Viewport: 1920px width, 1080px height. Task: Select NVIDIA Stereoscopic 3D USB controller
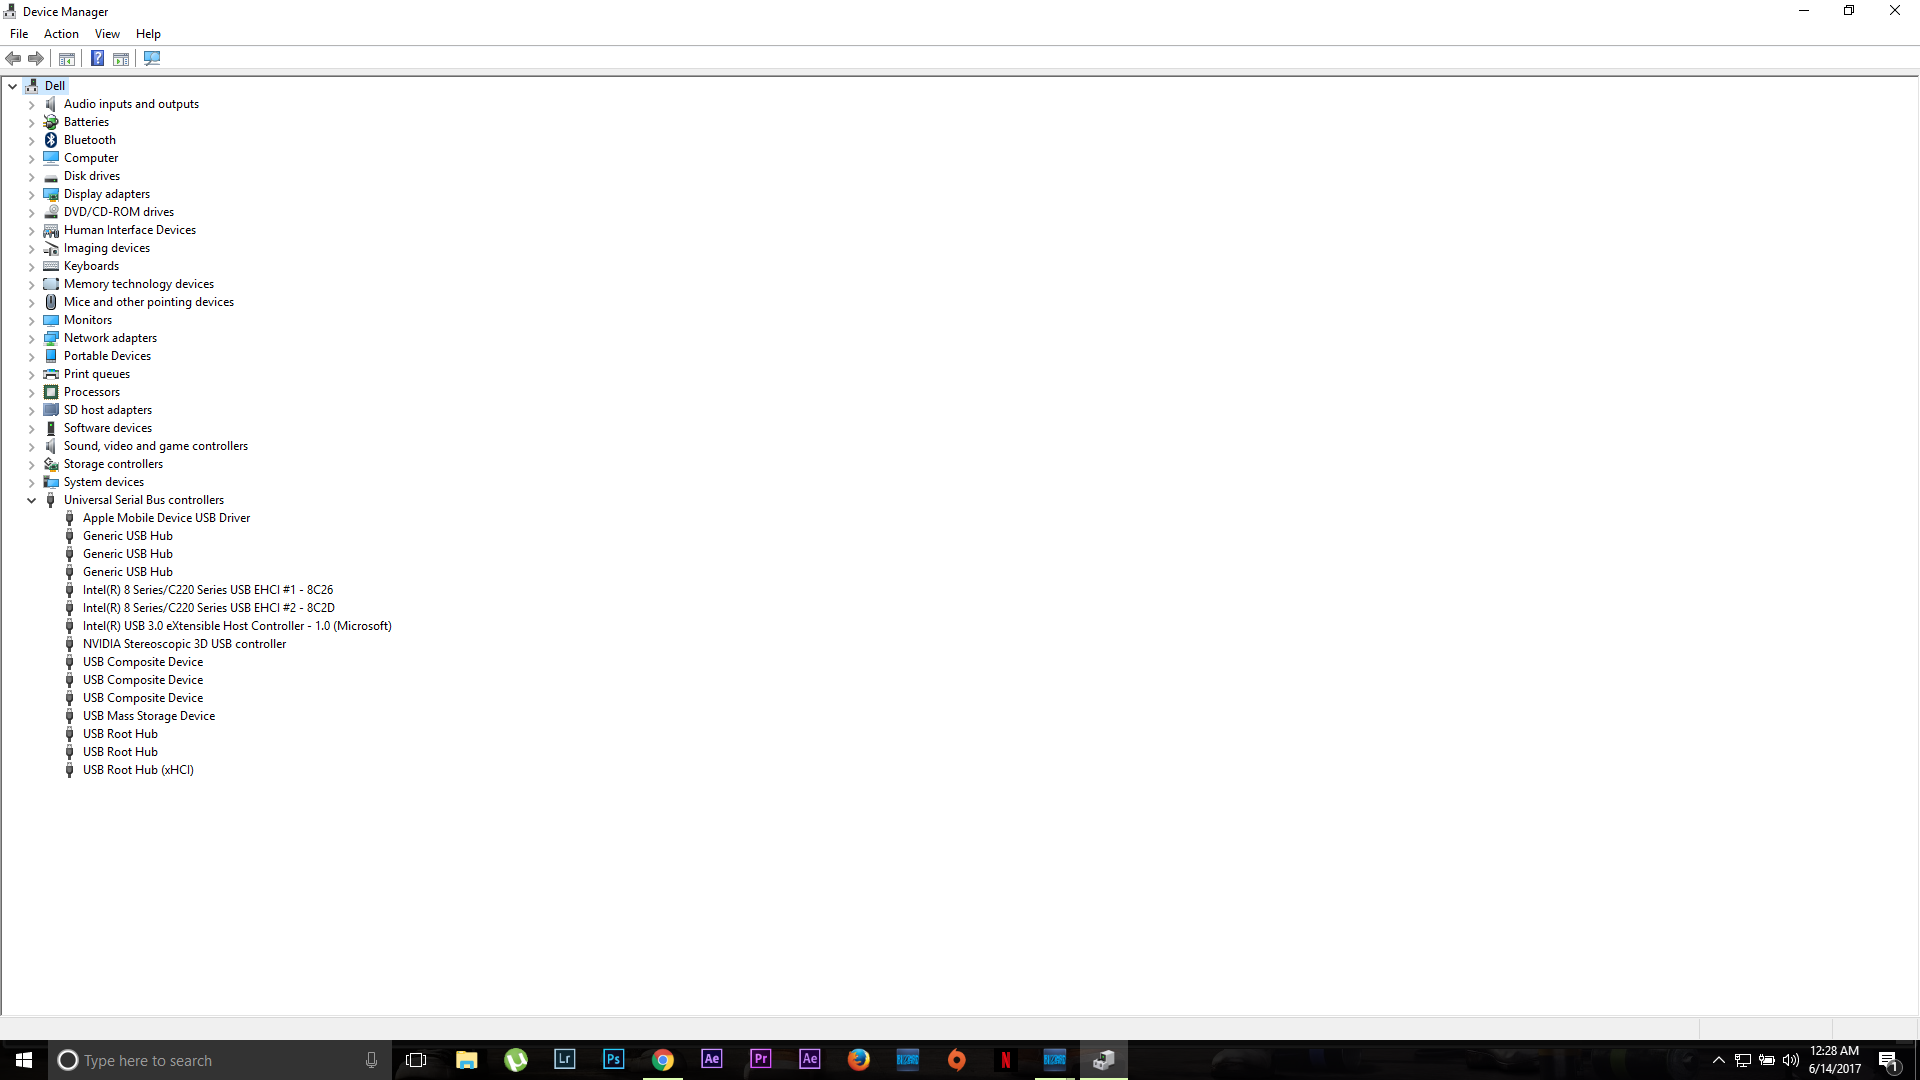[x=184, y=644]
